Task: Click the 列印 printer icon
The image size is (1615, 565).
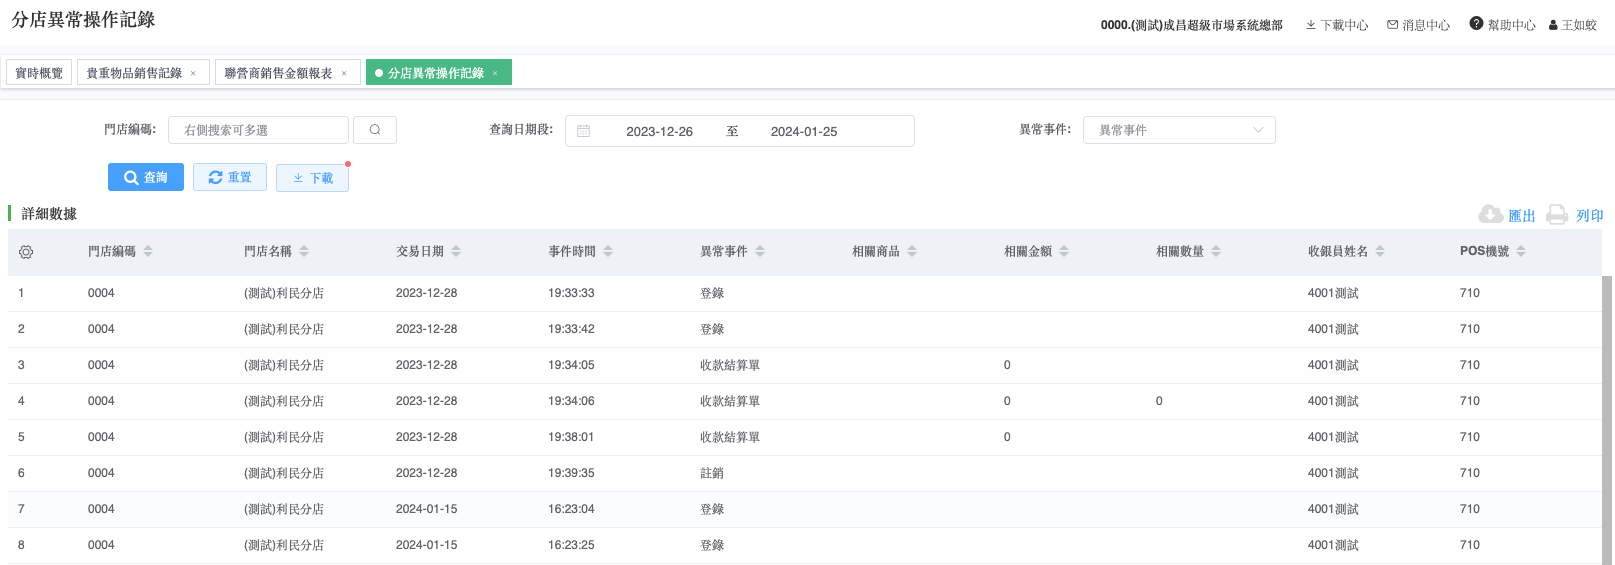Action: [1557, 215]
